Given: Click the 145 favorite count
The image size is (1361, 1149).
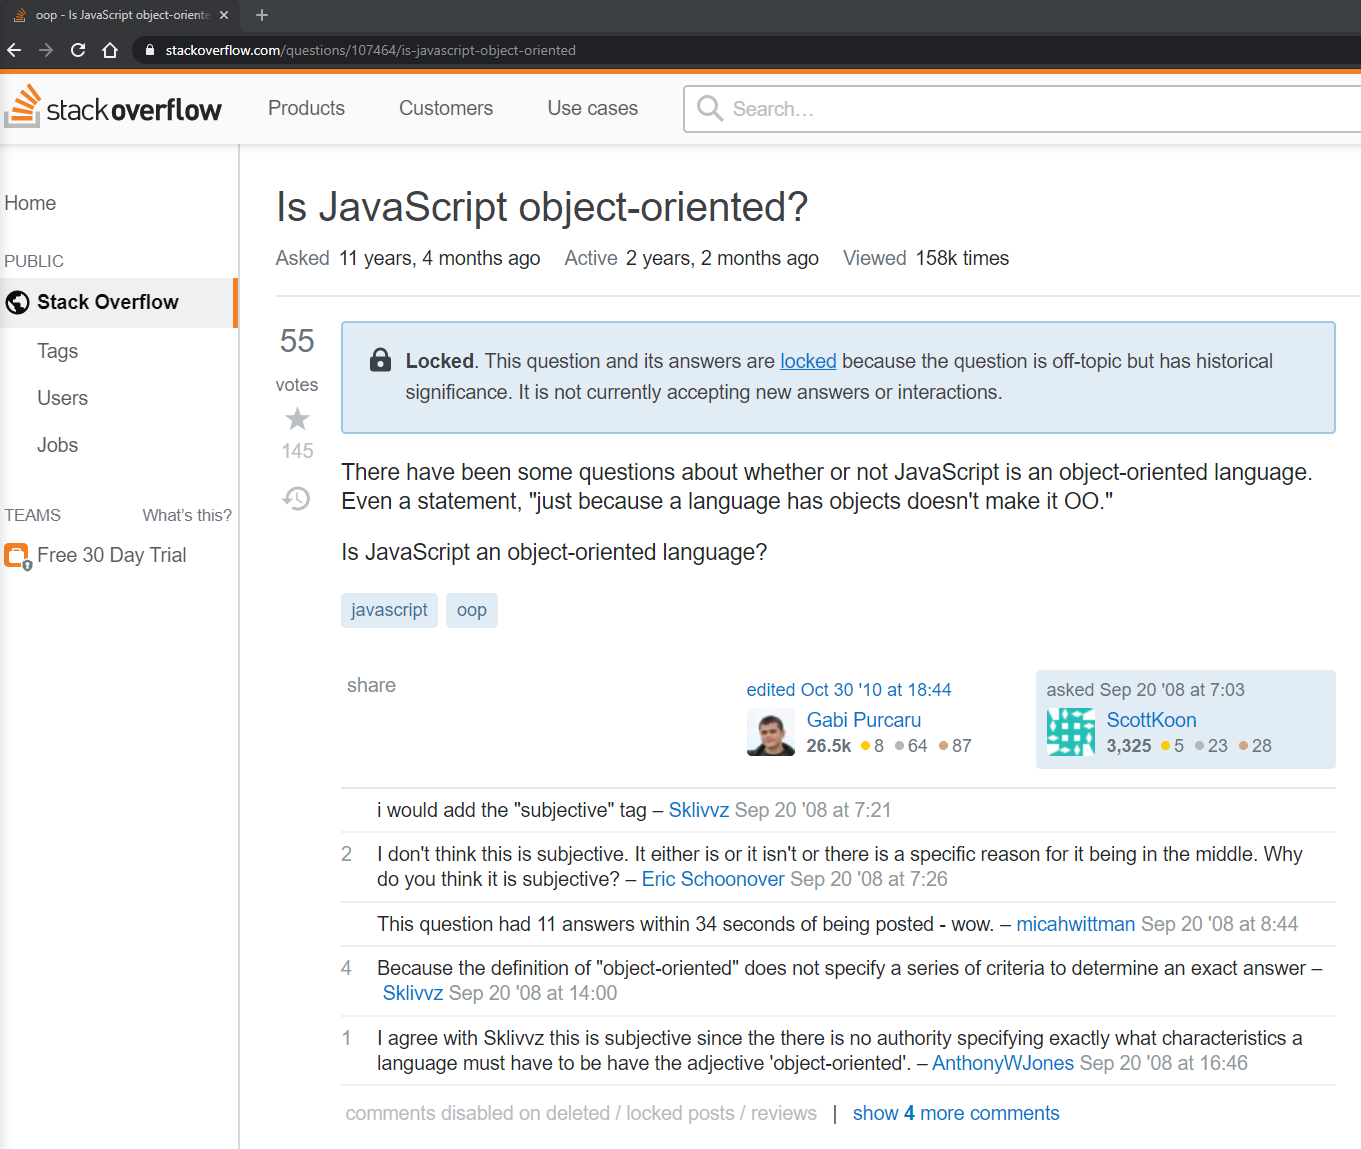Looking at the screenshot, I should point(297,451).
